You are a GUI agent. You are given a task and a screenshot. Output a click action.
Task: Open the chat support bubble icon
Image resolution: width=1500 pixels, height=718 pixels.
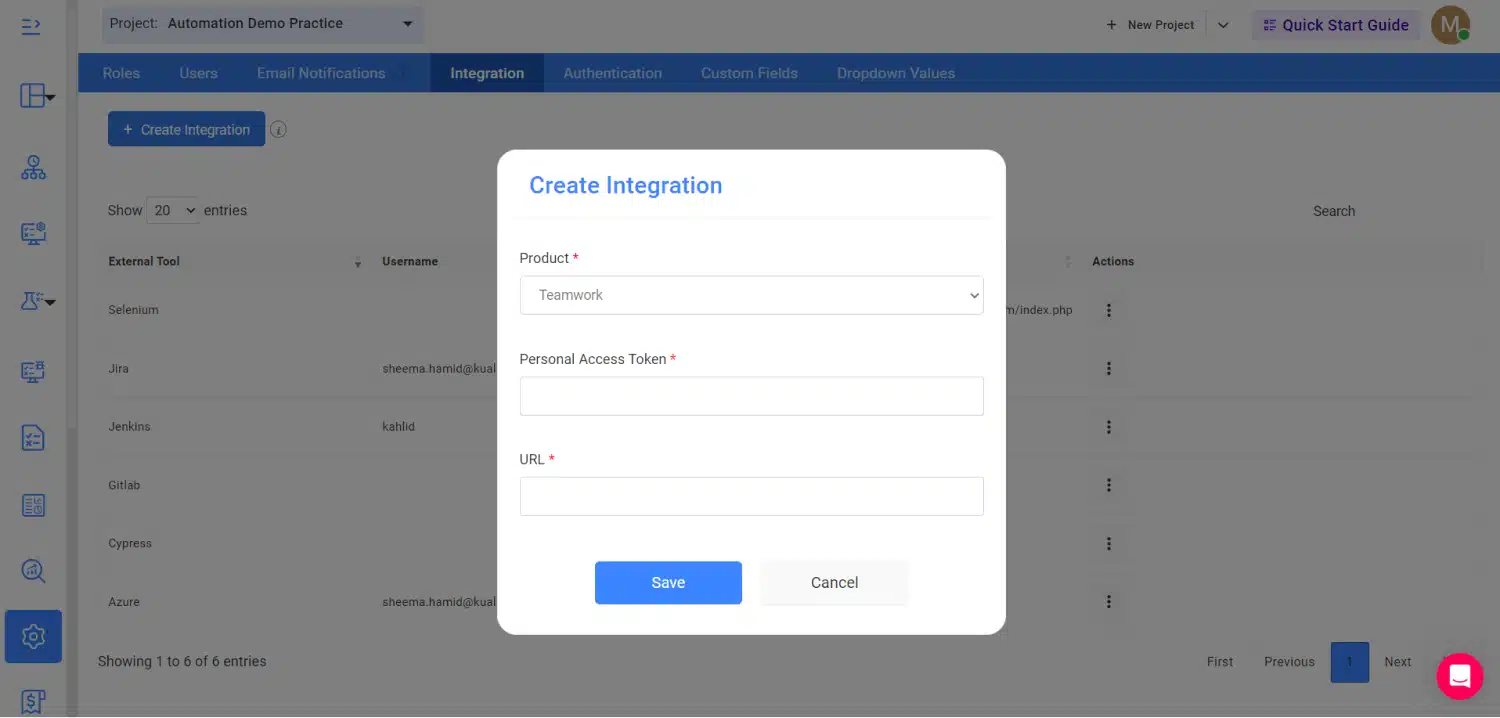(x=1459, y=676)
